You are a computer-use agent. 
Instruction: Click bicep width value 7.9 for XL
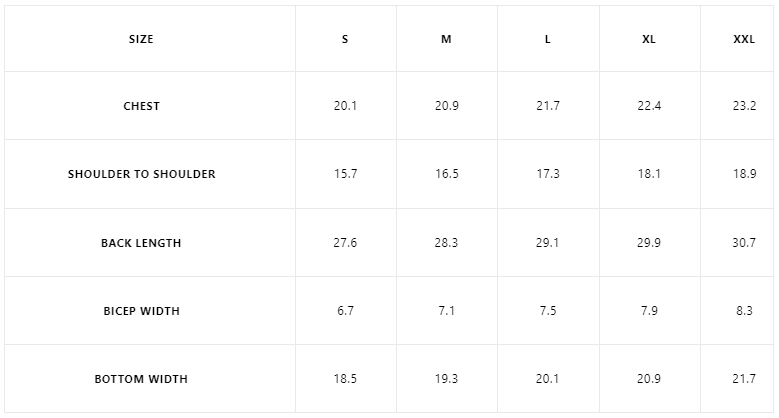pyautogui.click(x=649, y=311)
